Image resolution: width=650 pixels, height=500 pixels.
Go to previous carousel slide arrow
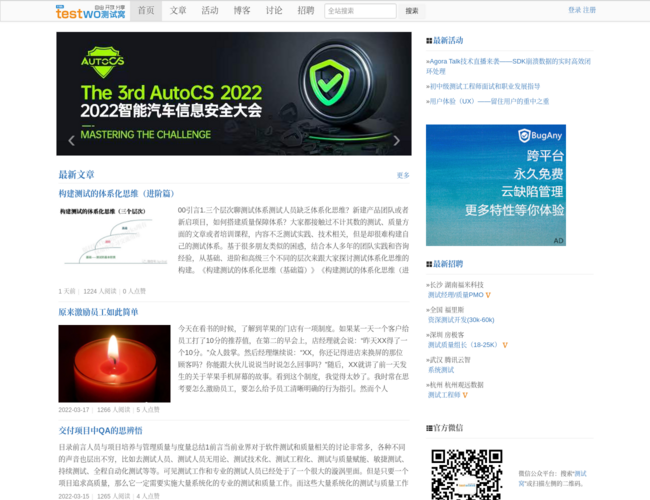click(71, 141)
